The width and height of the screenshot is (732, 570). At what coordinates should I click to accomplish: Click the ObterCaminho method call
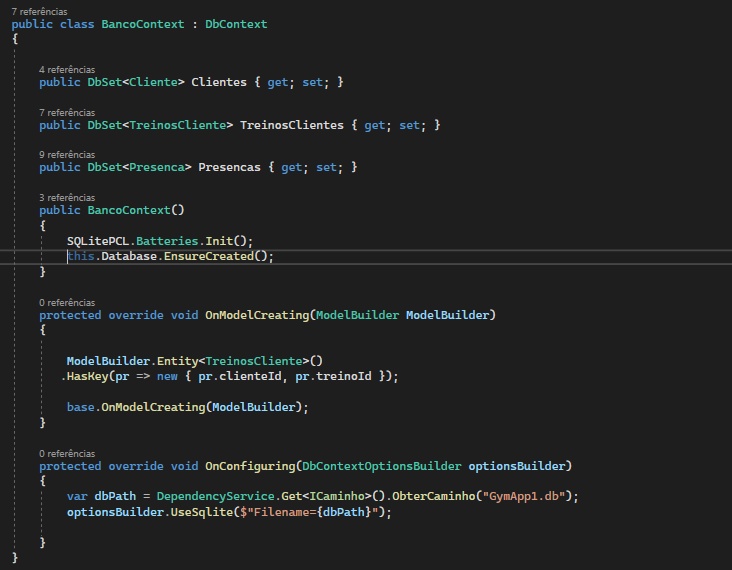point(432,496)
